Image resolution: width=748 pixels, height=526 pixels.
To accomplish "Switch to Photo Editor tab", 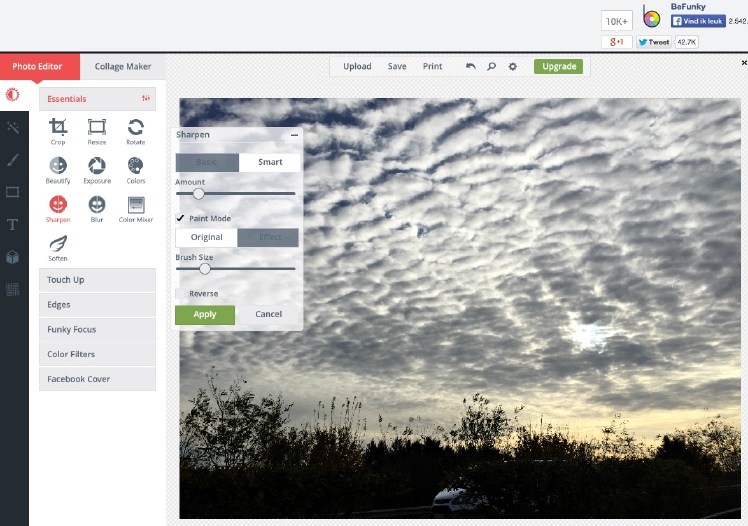I will point(38,66).
